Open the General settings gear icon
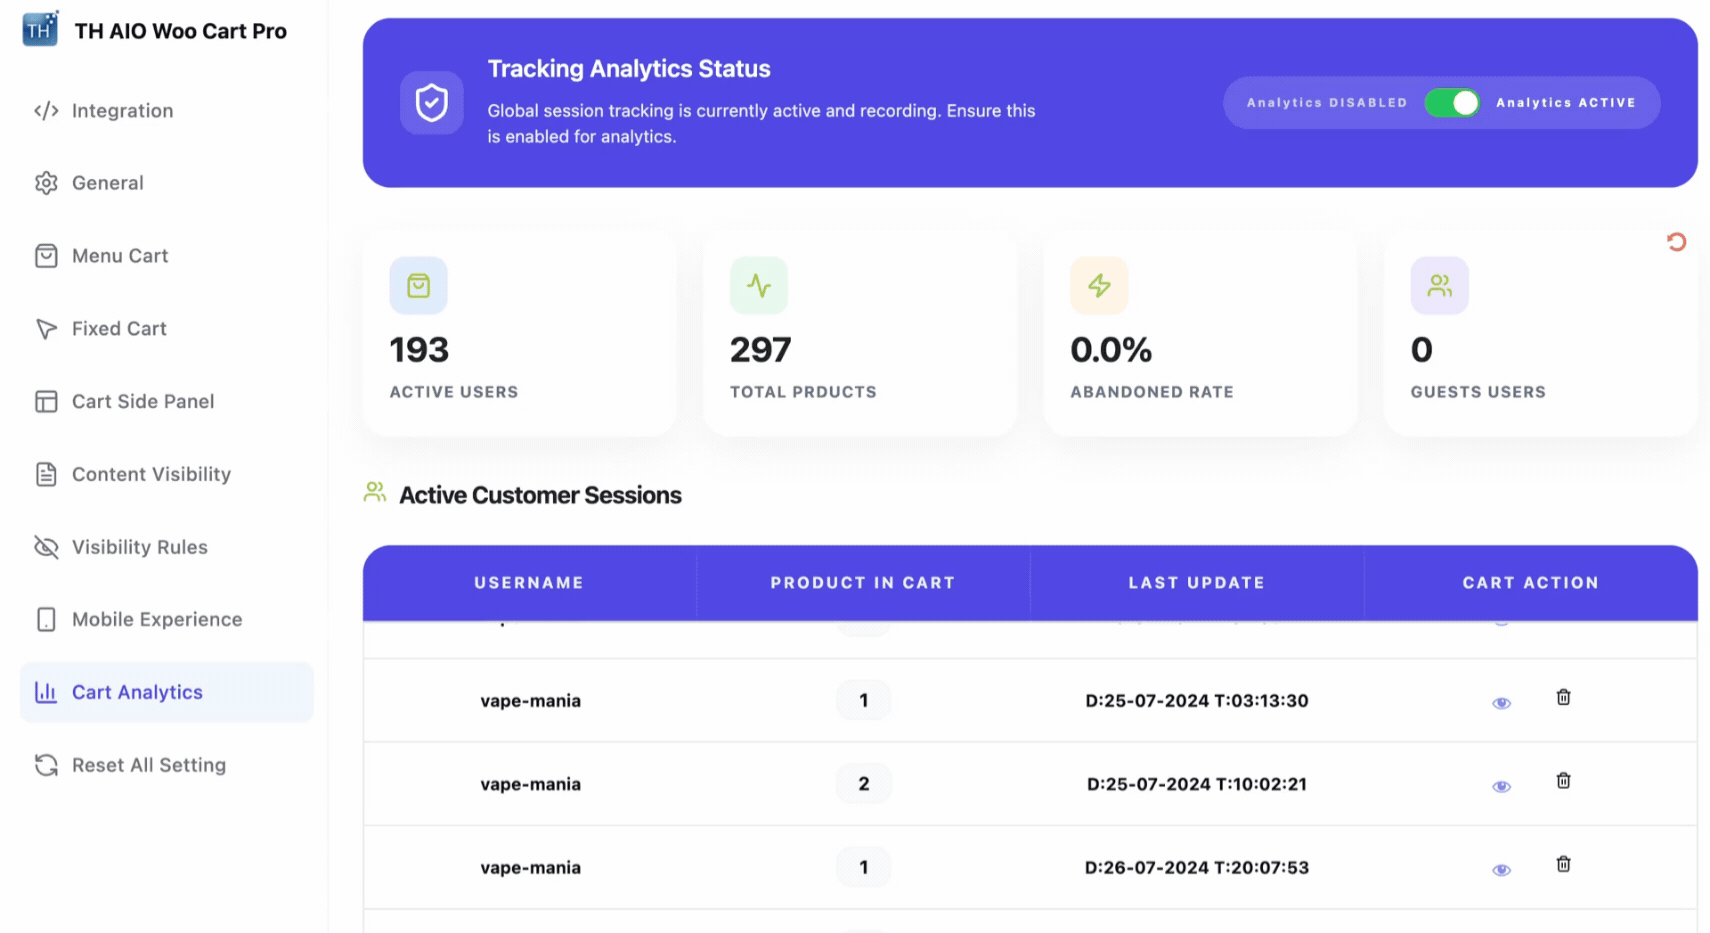The width and height of the screenshot is (1710, 933). (46, 183)
